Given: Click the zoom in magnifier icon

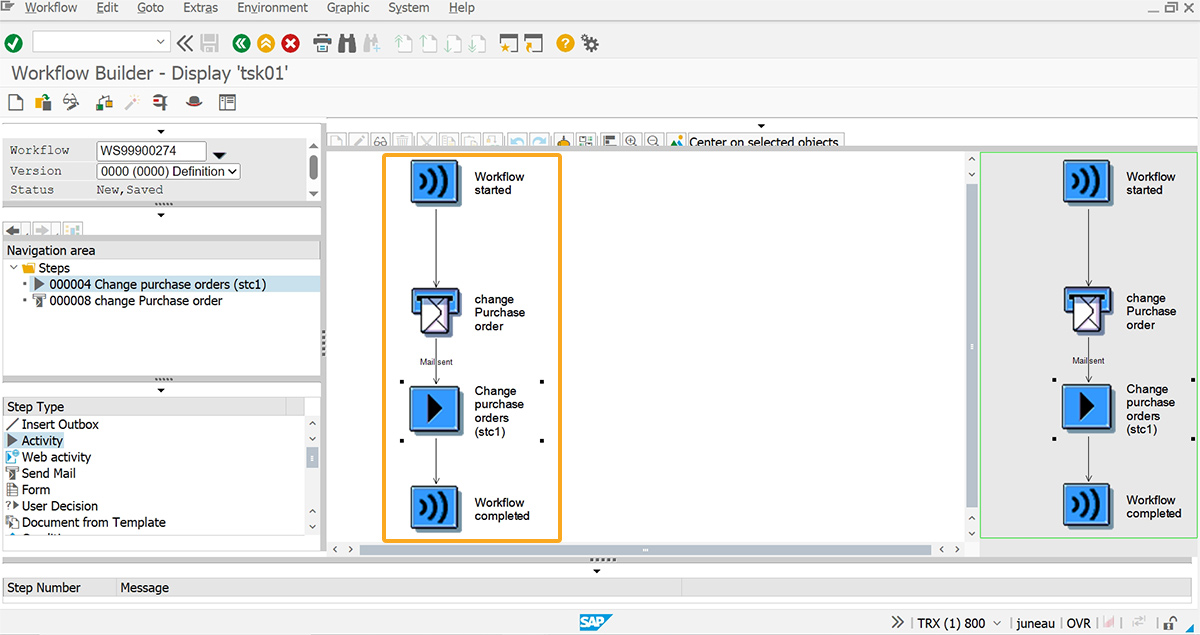Looking at the screenshot, I should coord(631,141).
